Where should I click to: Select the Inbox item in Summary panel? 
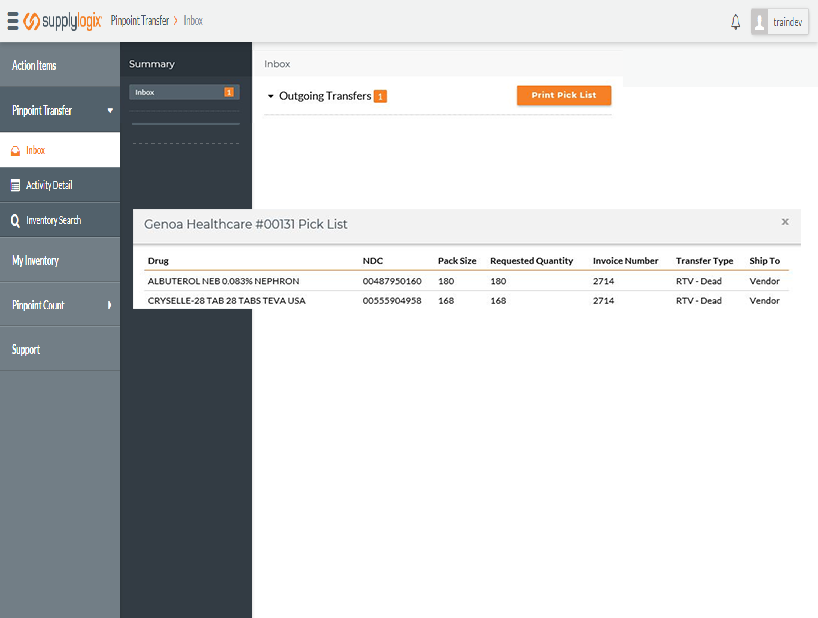tap(184, 92)
